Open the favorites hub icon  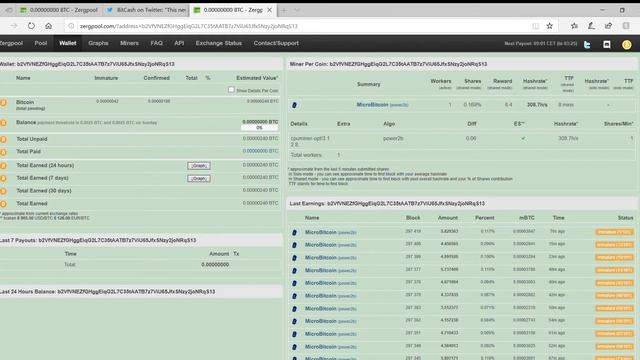[x=574, y=26]
